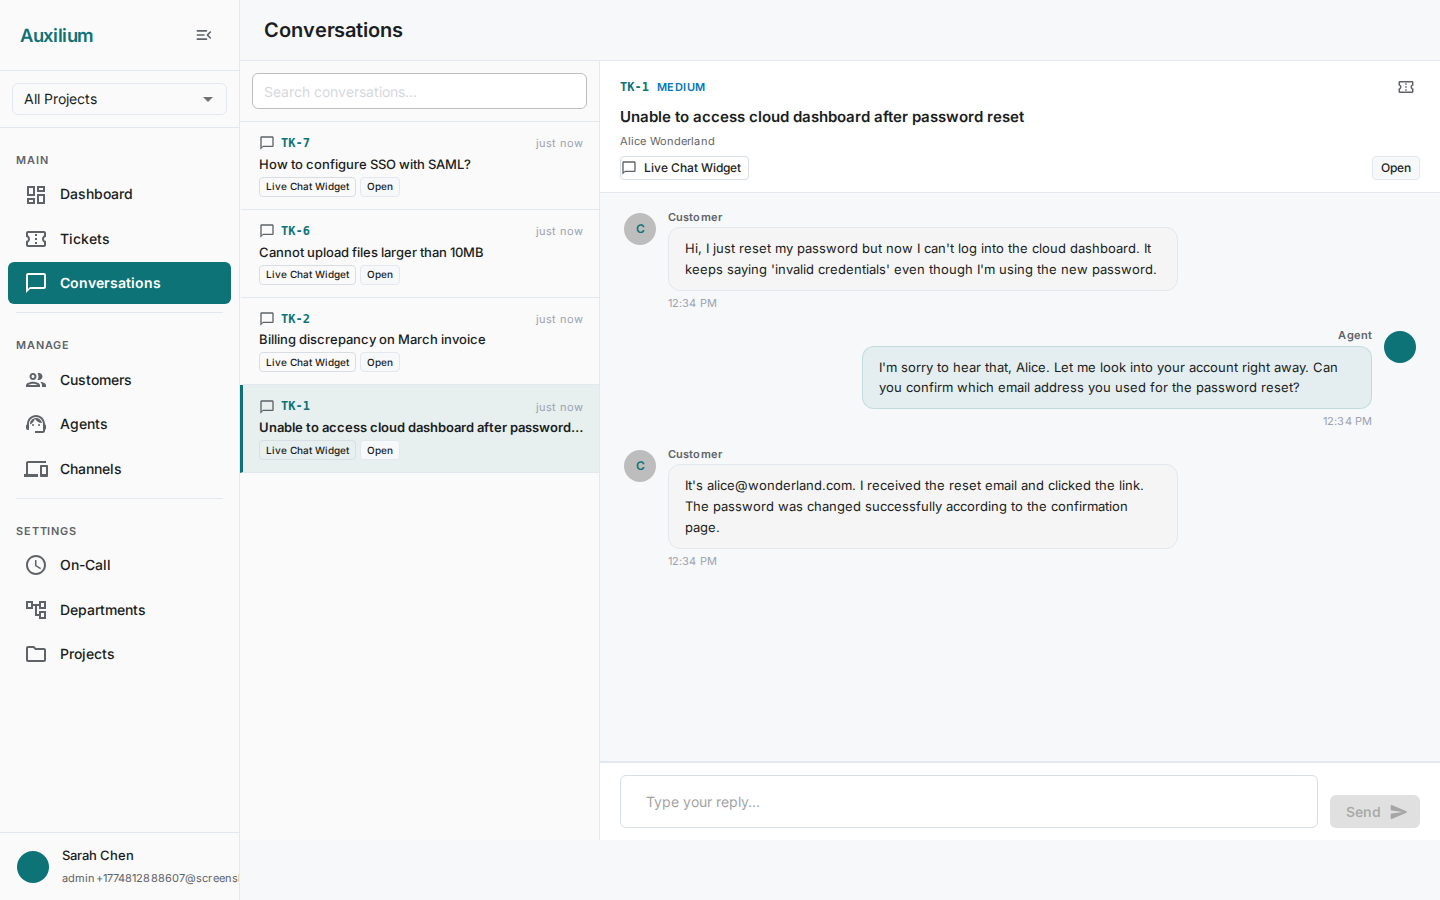
Task: Select the Tickets icon in the sidebar
Action: coord(36,239)
